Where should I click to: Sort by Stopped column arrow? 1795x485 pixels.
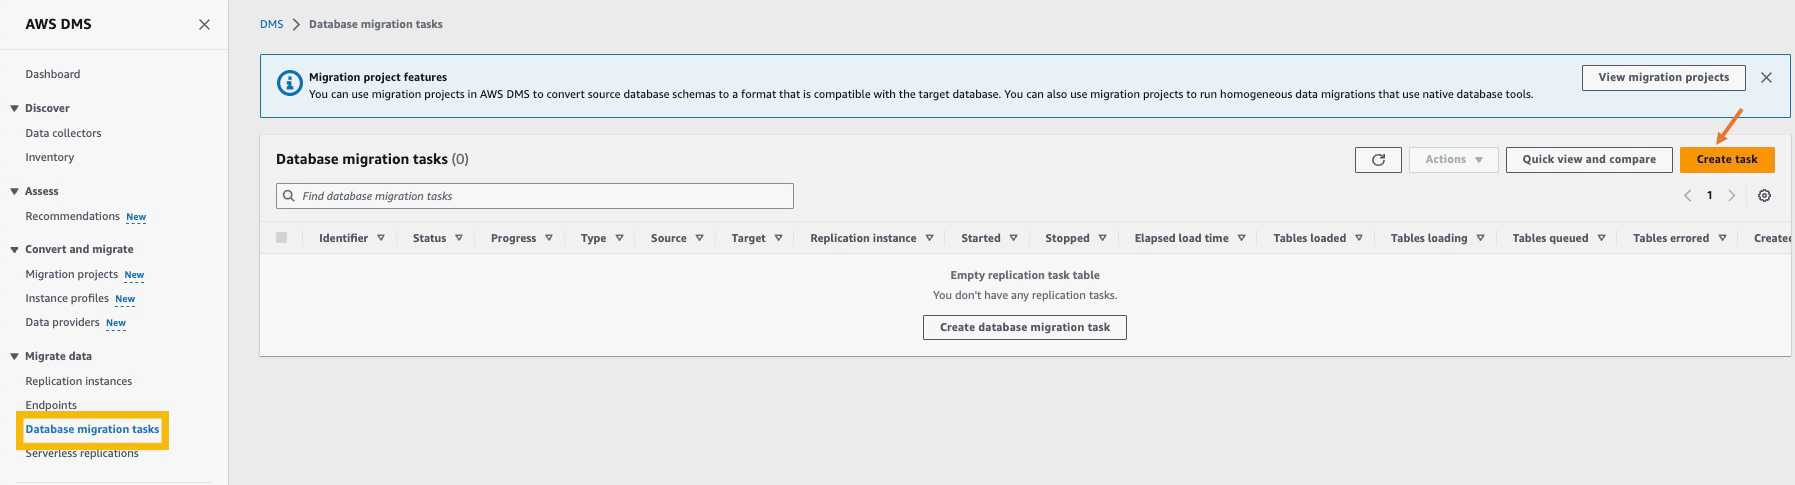pos(1102,238)
